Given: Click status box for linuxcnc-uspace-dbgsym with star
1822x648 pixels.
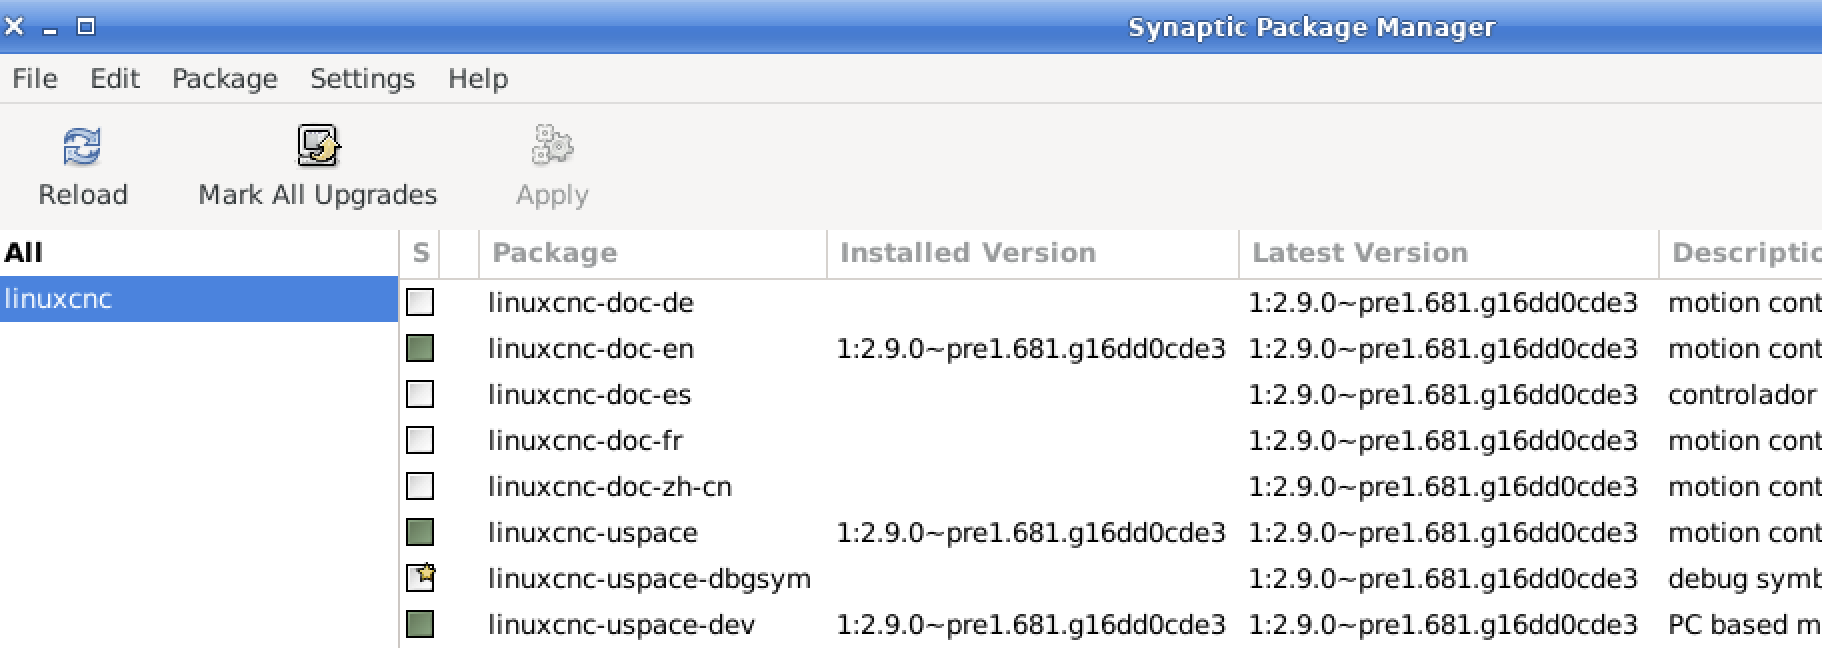Looking at the screenshot, I should click(421, 578).
